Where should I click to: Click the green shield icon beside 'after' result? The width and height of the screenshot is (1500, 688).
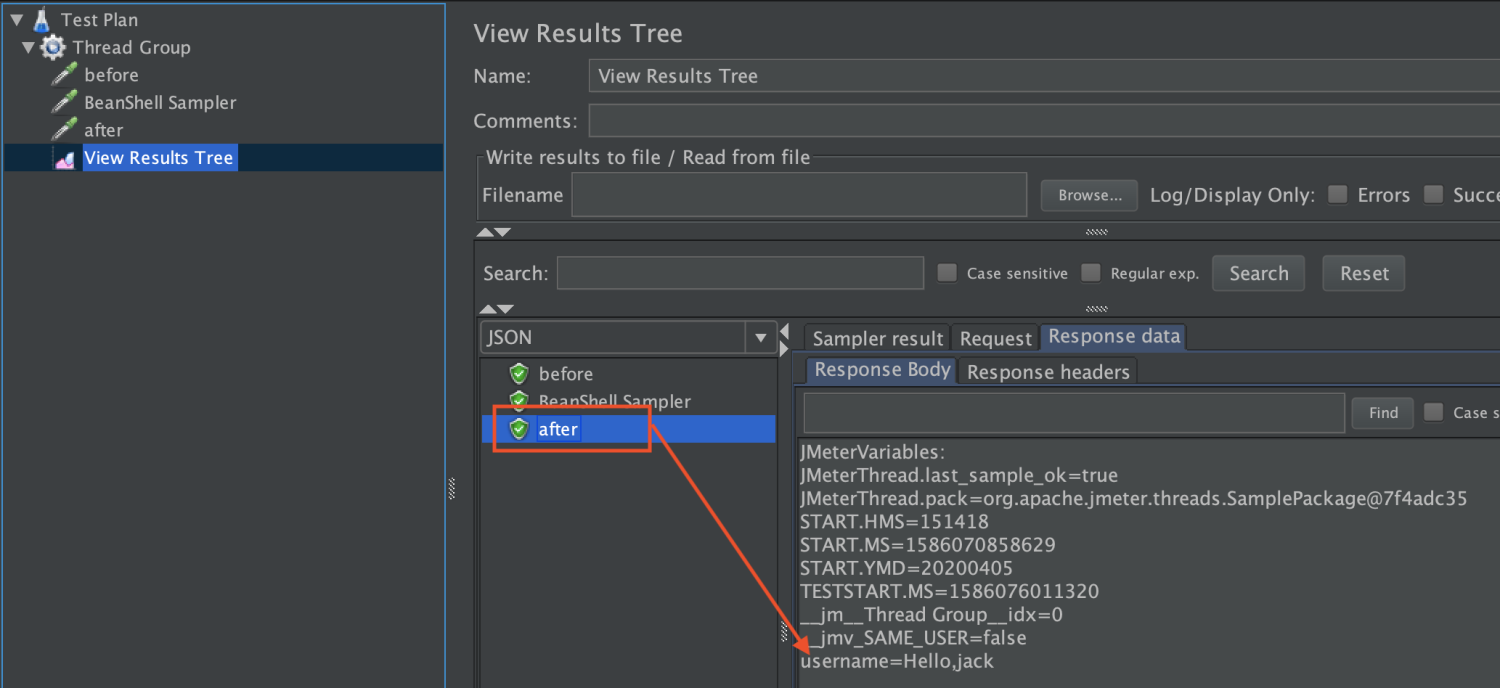(x=518, y=429)
